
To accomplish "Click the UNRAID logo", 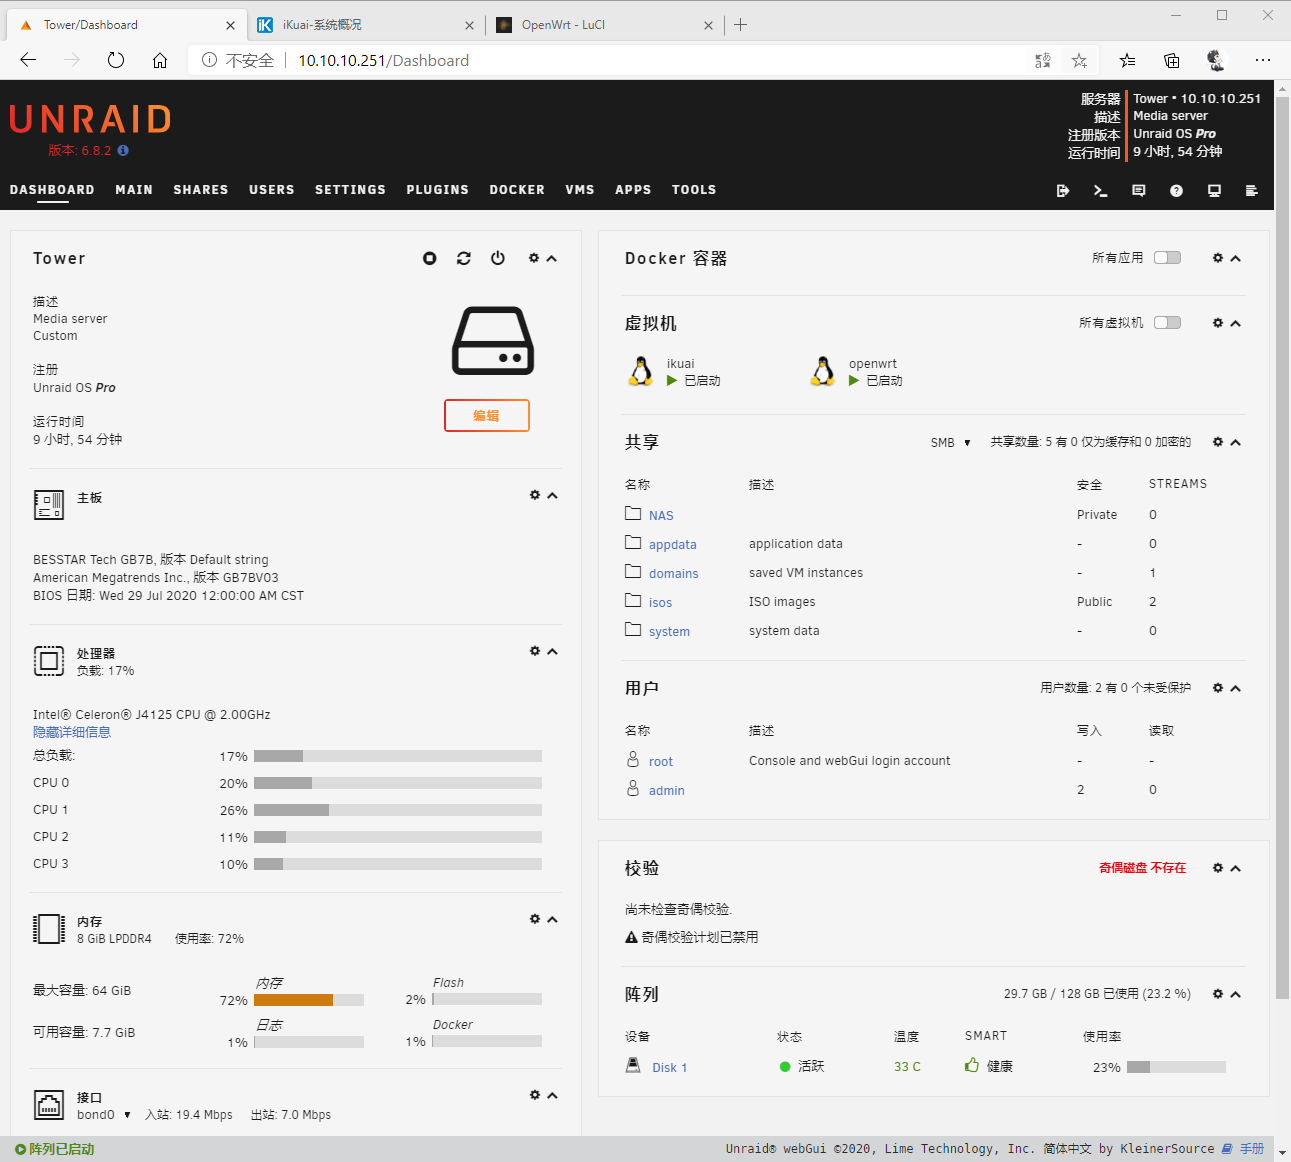I will (x=90, y=119).
